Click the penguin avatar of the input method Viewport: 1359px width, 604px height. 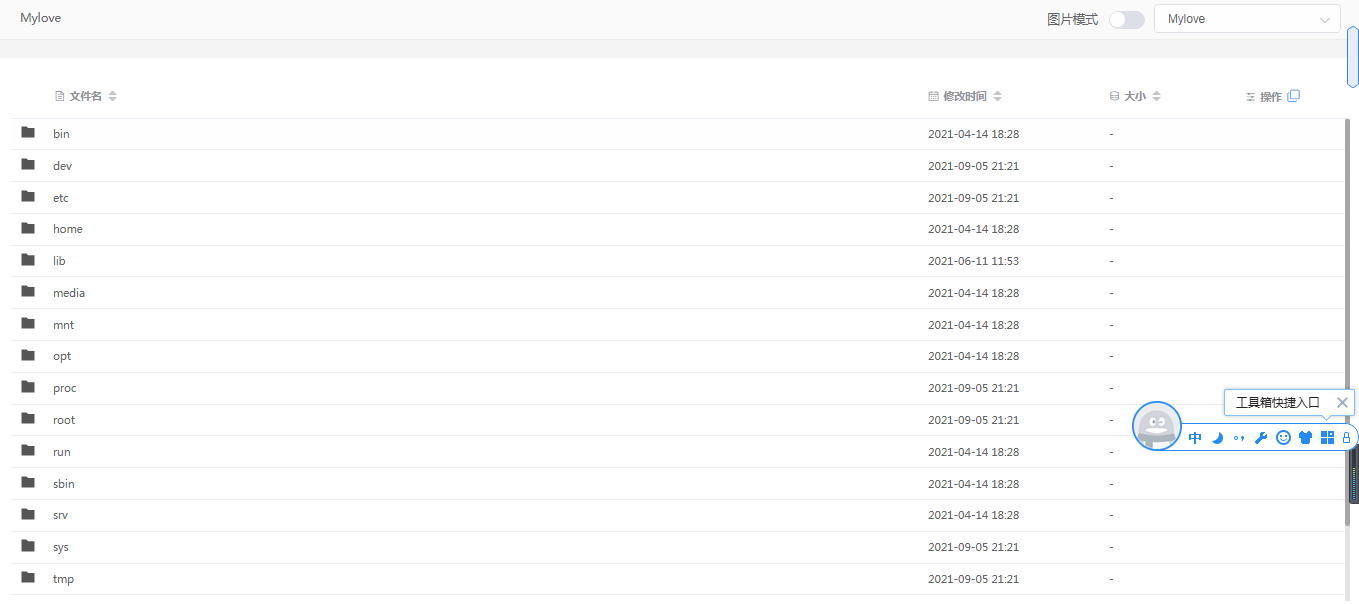(x=1157, y=426)
